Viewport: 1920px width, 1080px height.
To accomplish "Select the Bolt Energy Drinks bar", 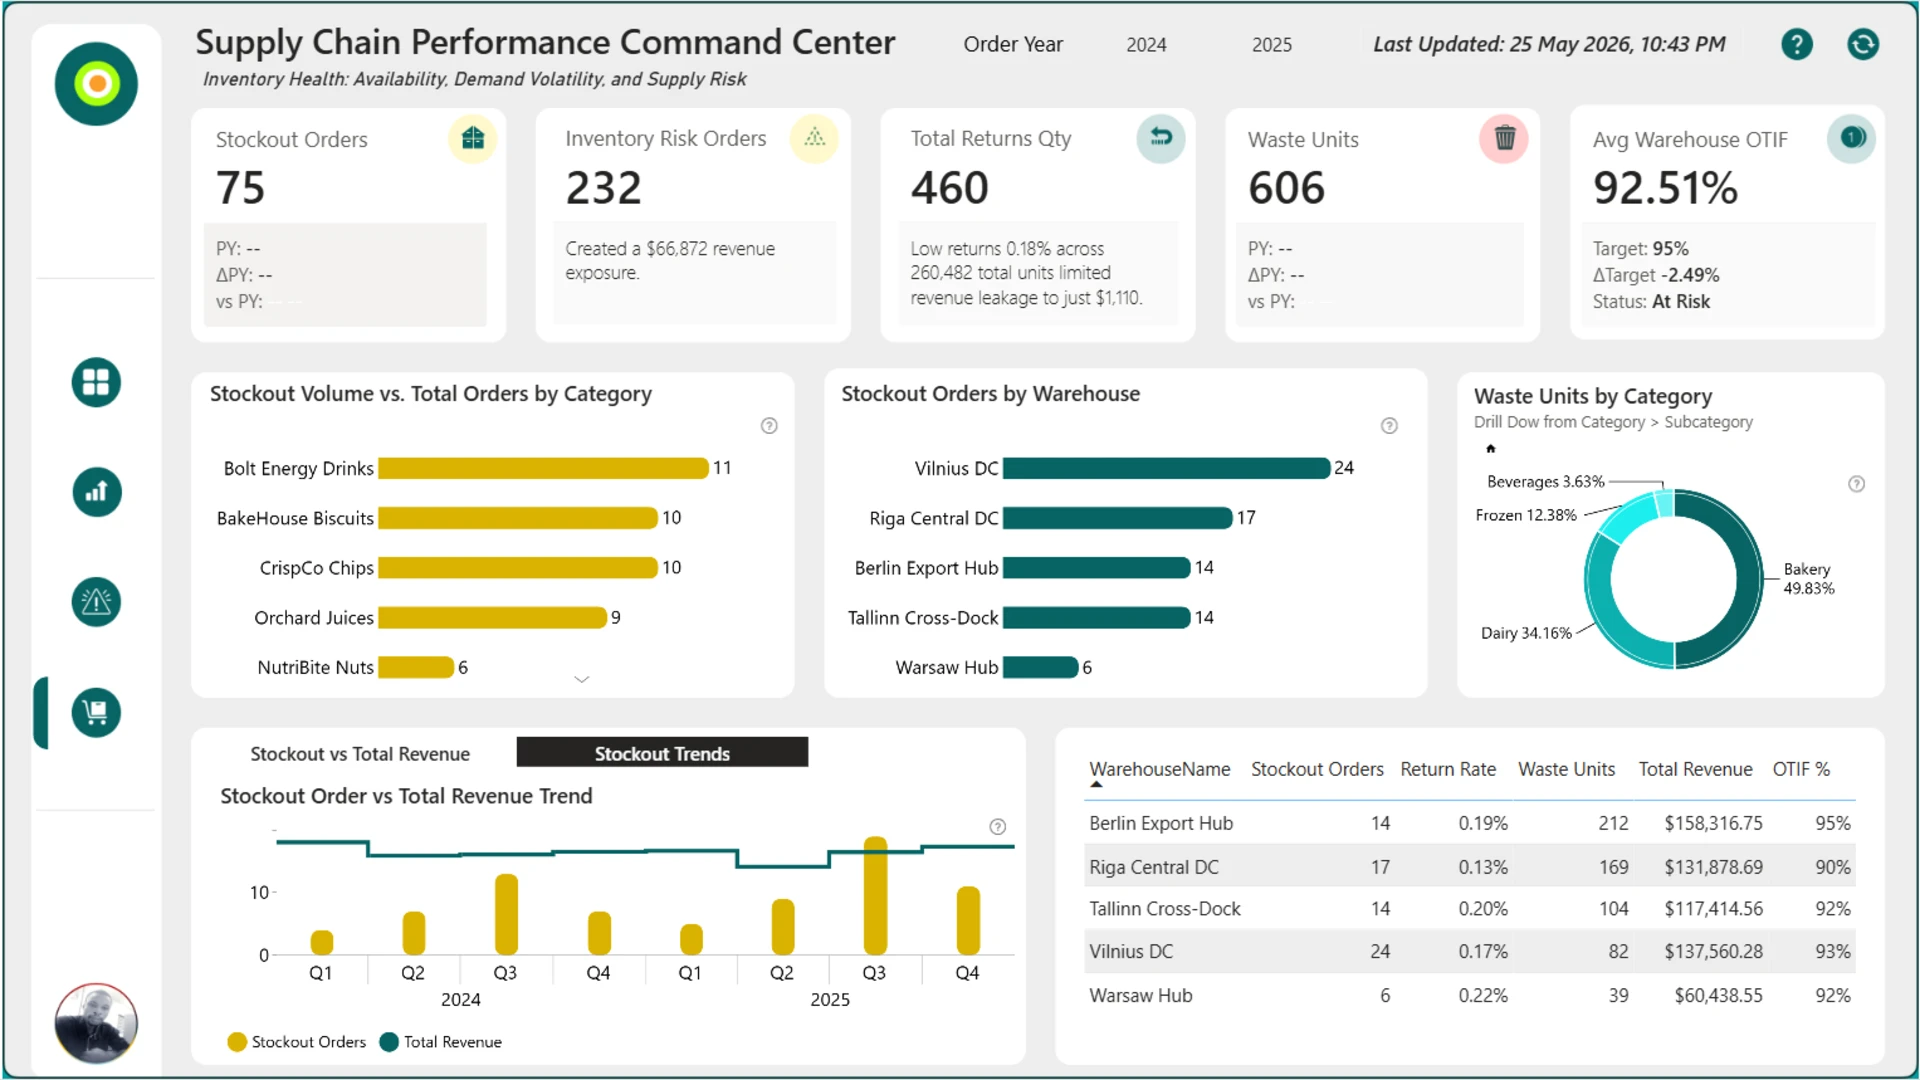I will 543,468.
